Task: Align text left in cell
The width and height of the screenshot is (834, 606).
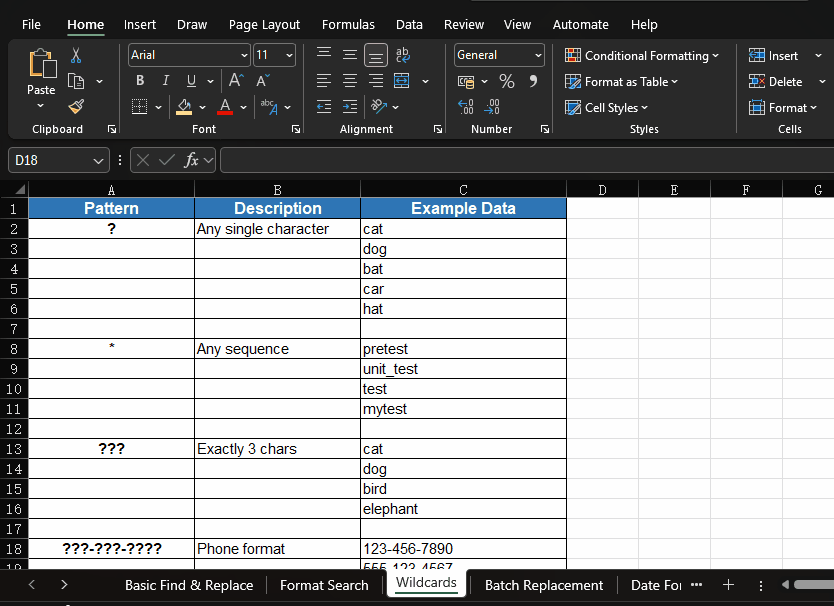Action: click(x=323, y=81)
